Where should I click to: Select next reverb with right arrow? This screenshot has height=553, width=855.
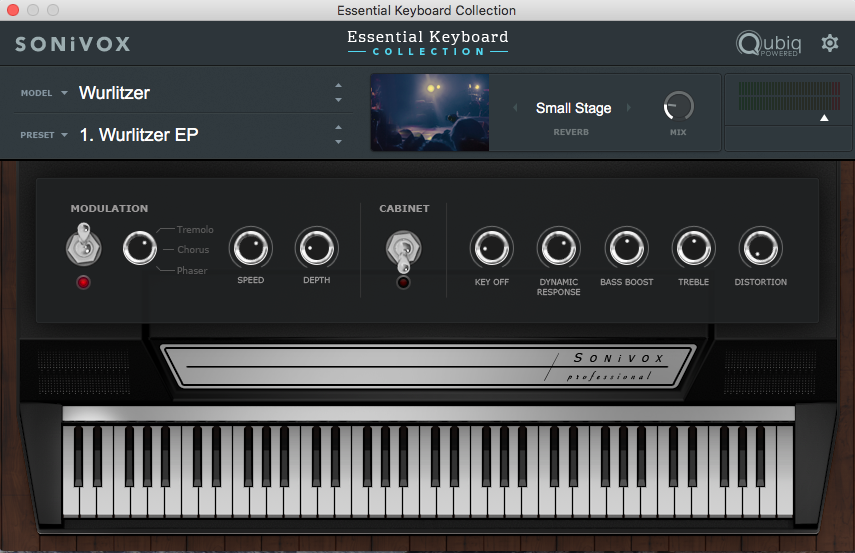629,108
